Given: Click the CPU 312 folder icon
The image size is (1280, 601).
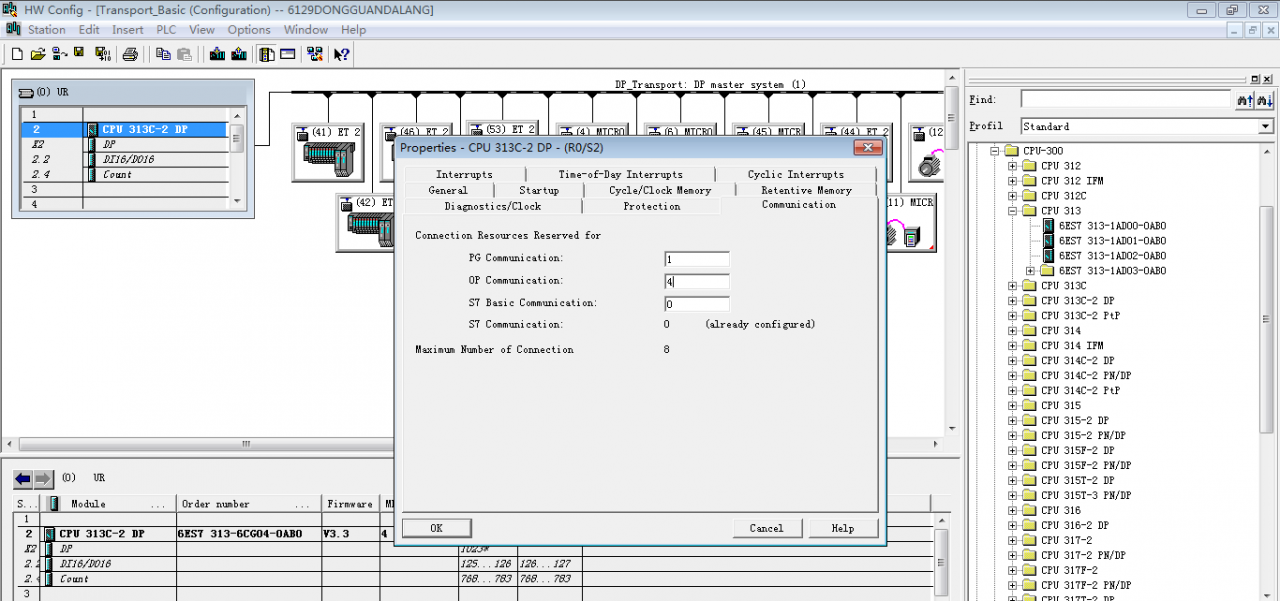Looking at the screenshot, I should pyautogui.click(x=1029, y=166).
